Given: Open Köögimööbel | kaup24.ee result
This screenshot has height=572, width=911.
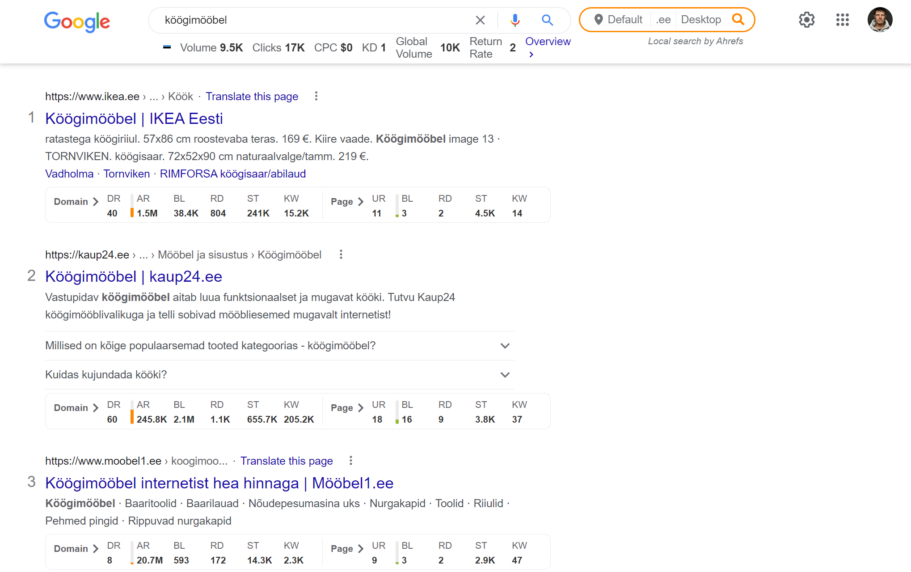Looking at the screenshot, I should pyautogui.click(x=134, y=277).
